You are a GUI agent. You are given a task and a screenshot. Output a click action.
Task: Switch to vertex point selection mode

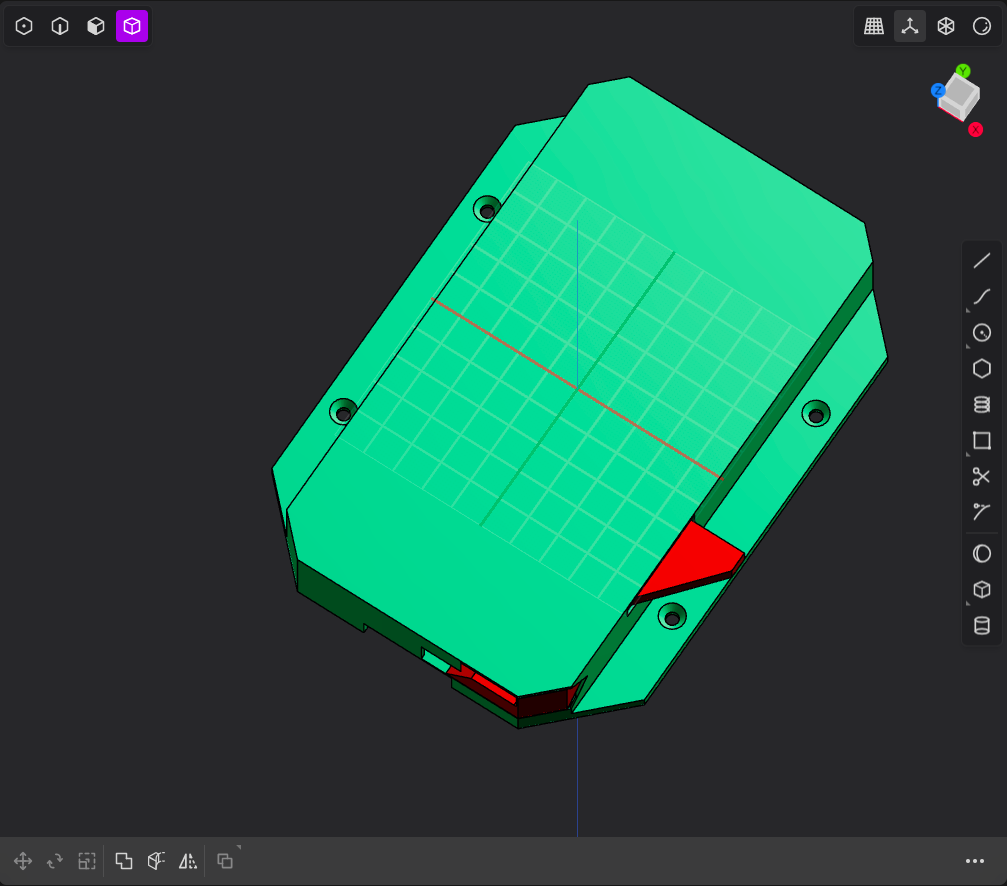click(x=24, y=26)
